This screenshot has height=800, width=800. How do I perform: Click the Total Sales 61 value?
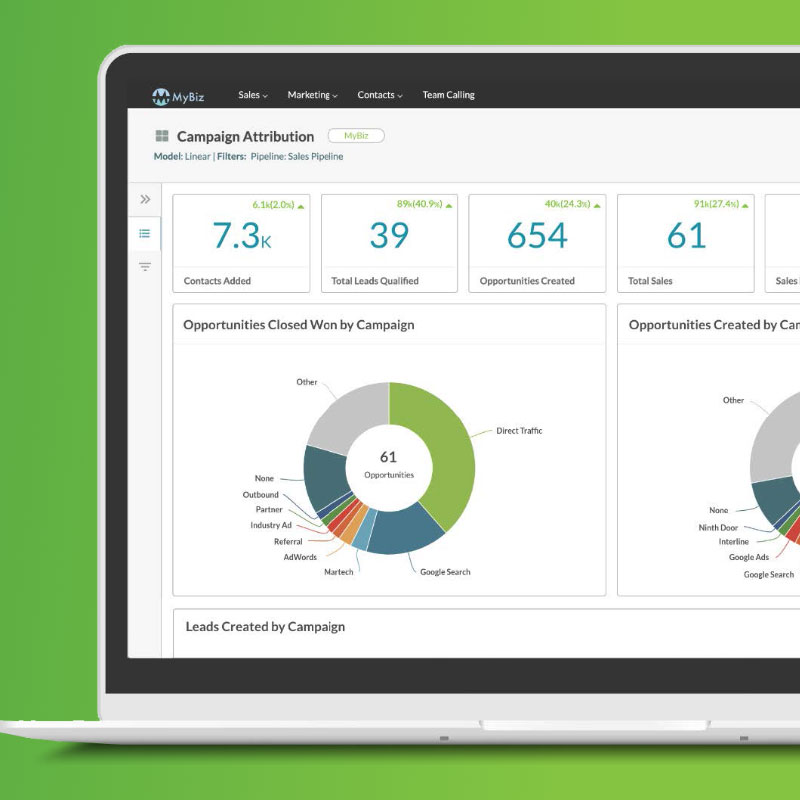pos(686,236)
